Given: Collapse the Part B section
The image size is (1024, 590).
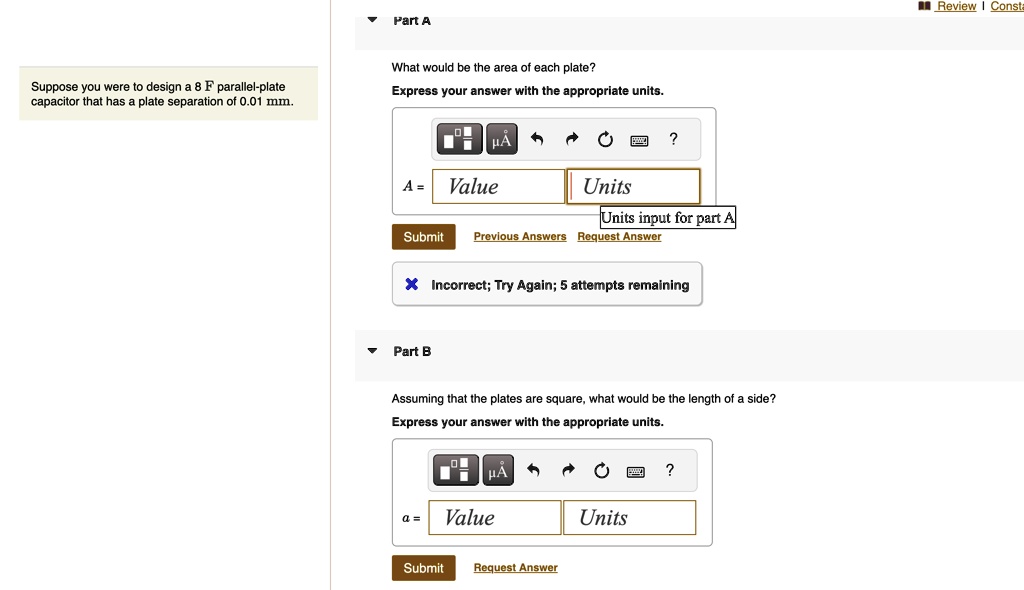Looking at the screenshot, I should (372, 351).
